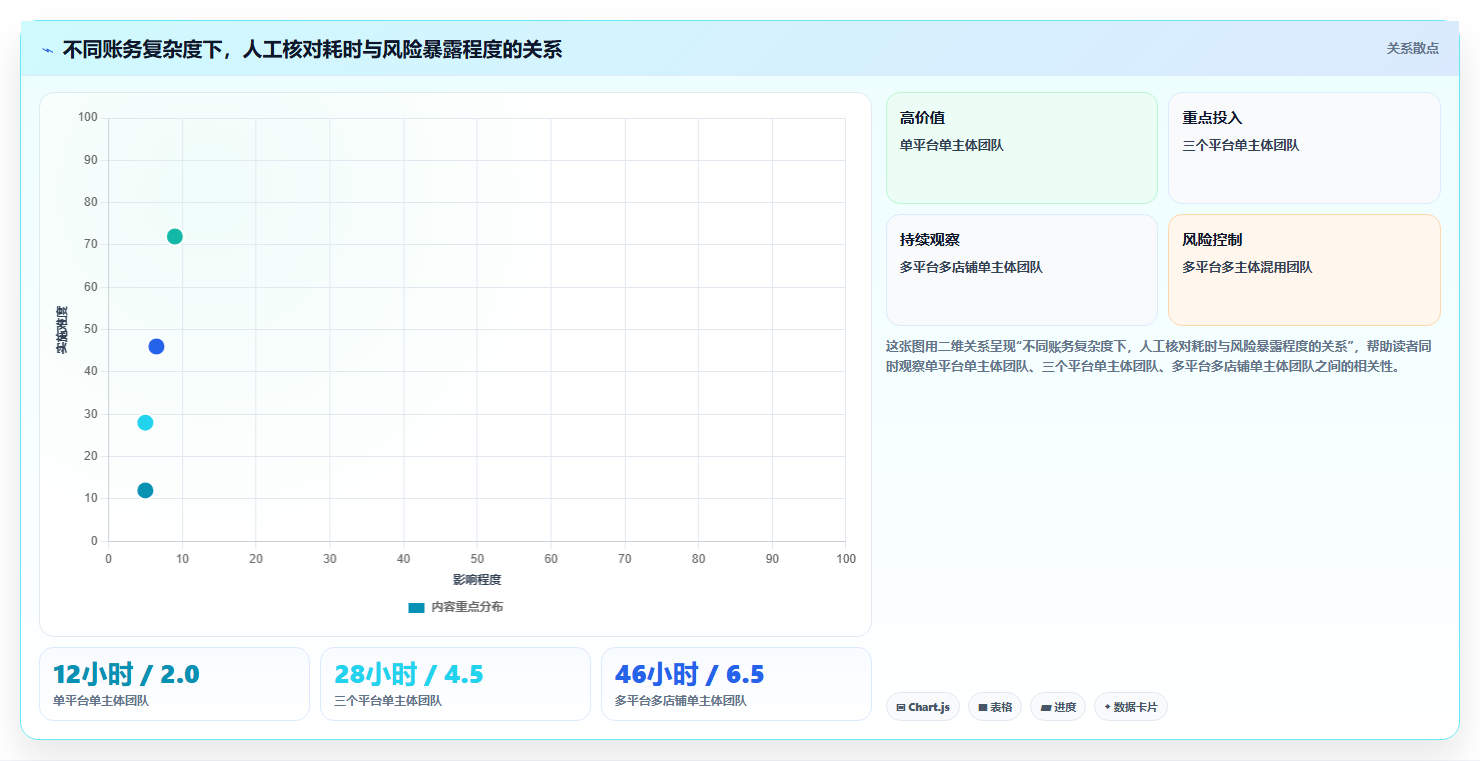
Task: Click the teal data point at 72
Action: tap(175, 237)
